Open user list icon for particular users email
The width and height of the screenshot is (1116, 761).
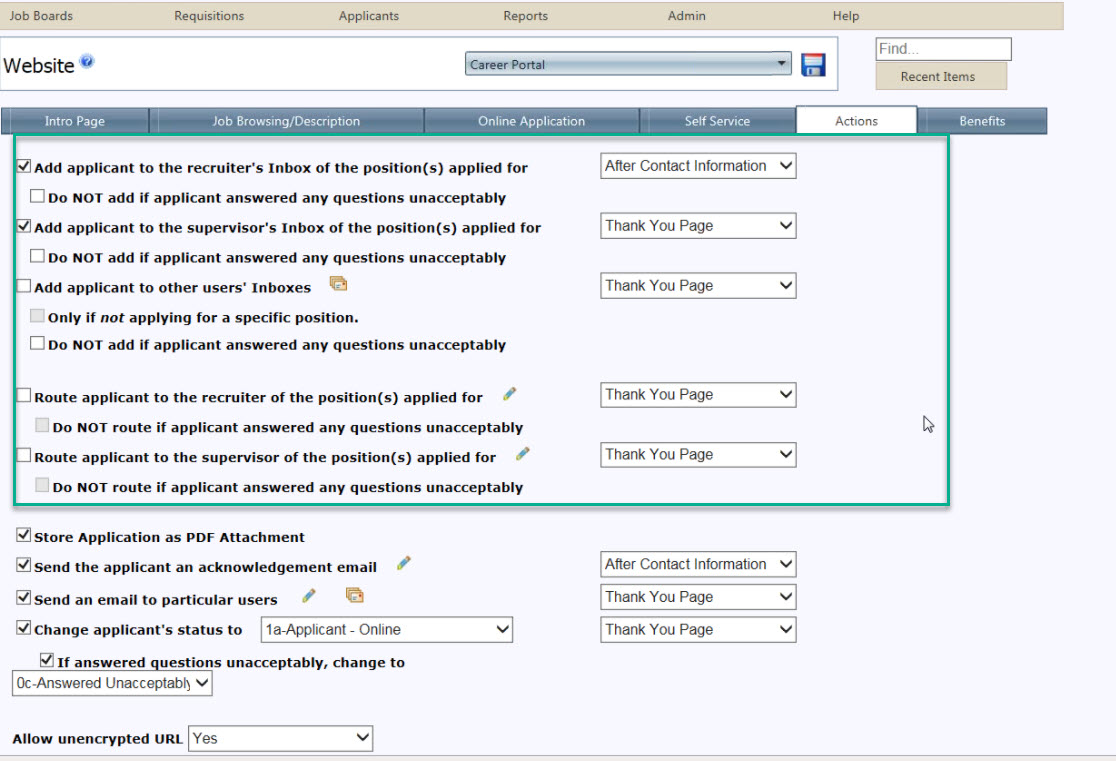pyautogui.click(x=354, y=596)
